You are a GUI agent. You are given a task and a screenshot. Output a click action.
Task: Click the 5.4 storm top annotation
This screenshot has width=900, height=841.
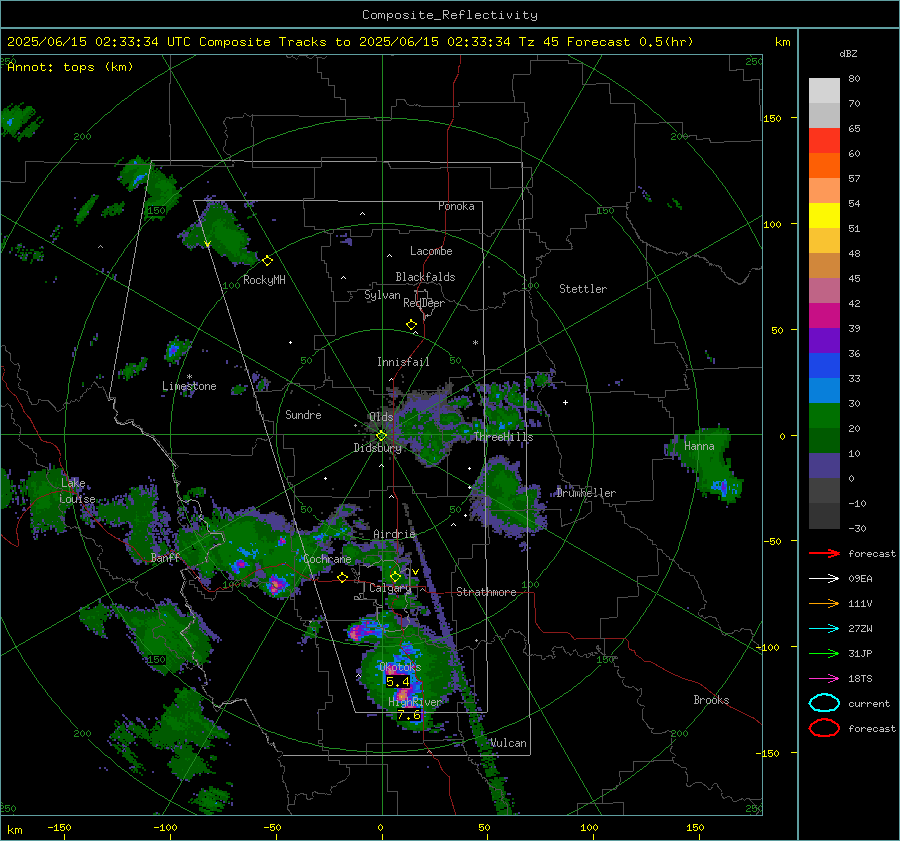tap(398, 681)
